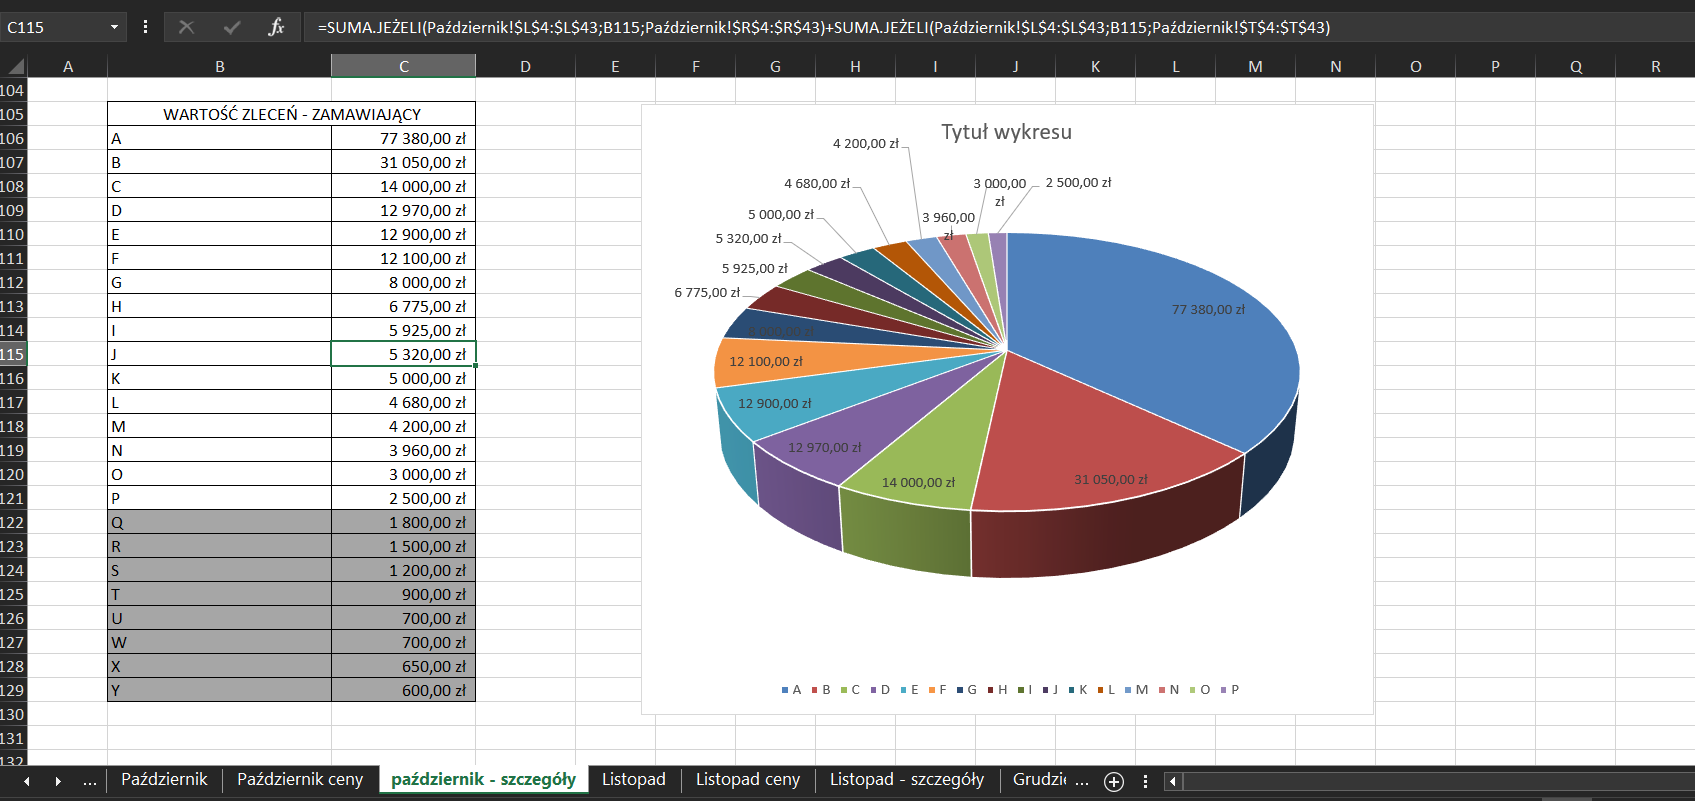Select the Listopad - szczegóły tab
Viewport: 1695px width, 801px height.
(x=907, y=779)
